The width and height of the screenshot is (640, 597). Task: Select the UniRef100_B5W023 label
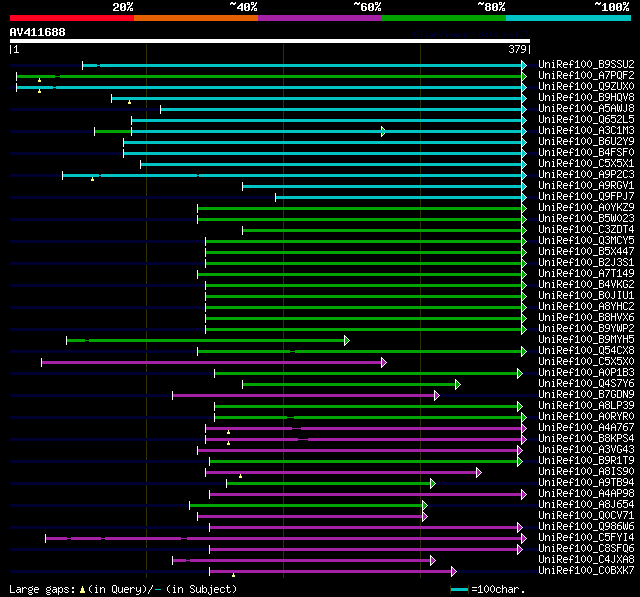click(x=586, y=219)
